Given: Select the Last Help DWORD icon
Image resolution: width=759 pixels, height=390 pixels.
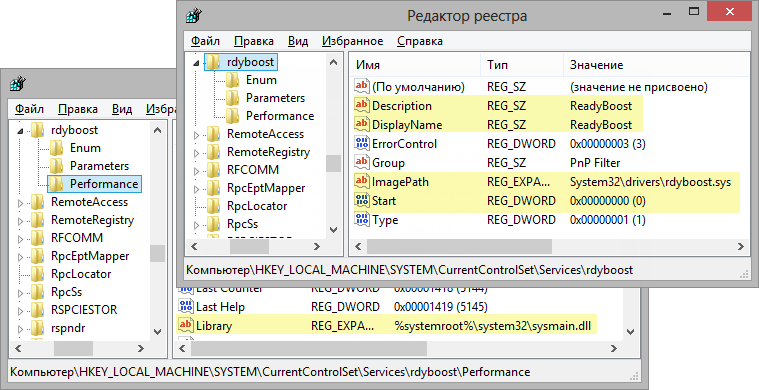Looking at the screenshot, I should click(x=186, y=306).
